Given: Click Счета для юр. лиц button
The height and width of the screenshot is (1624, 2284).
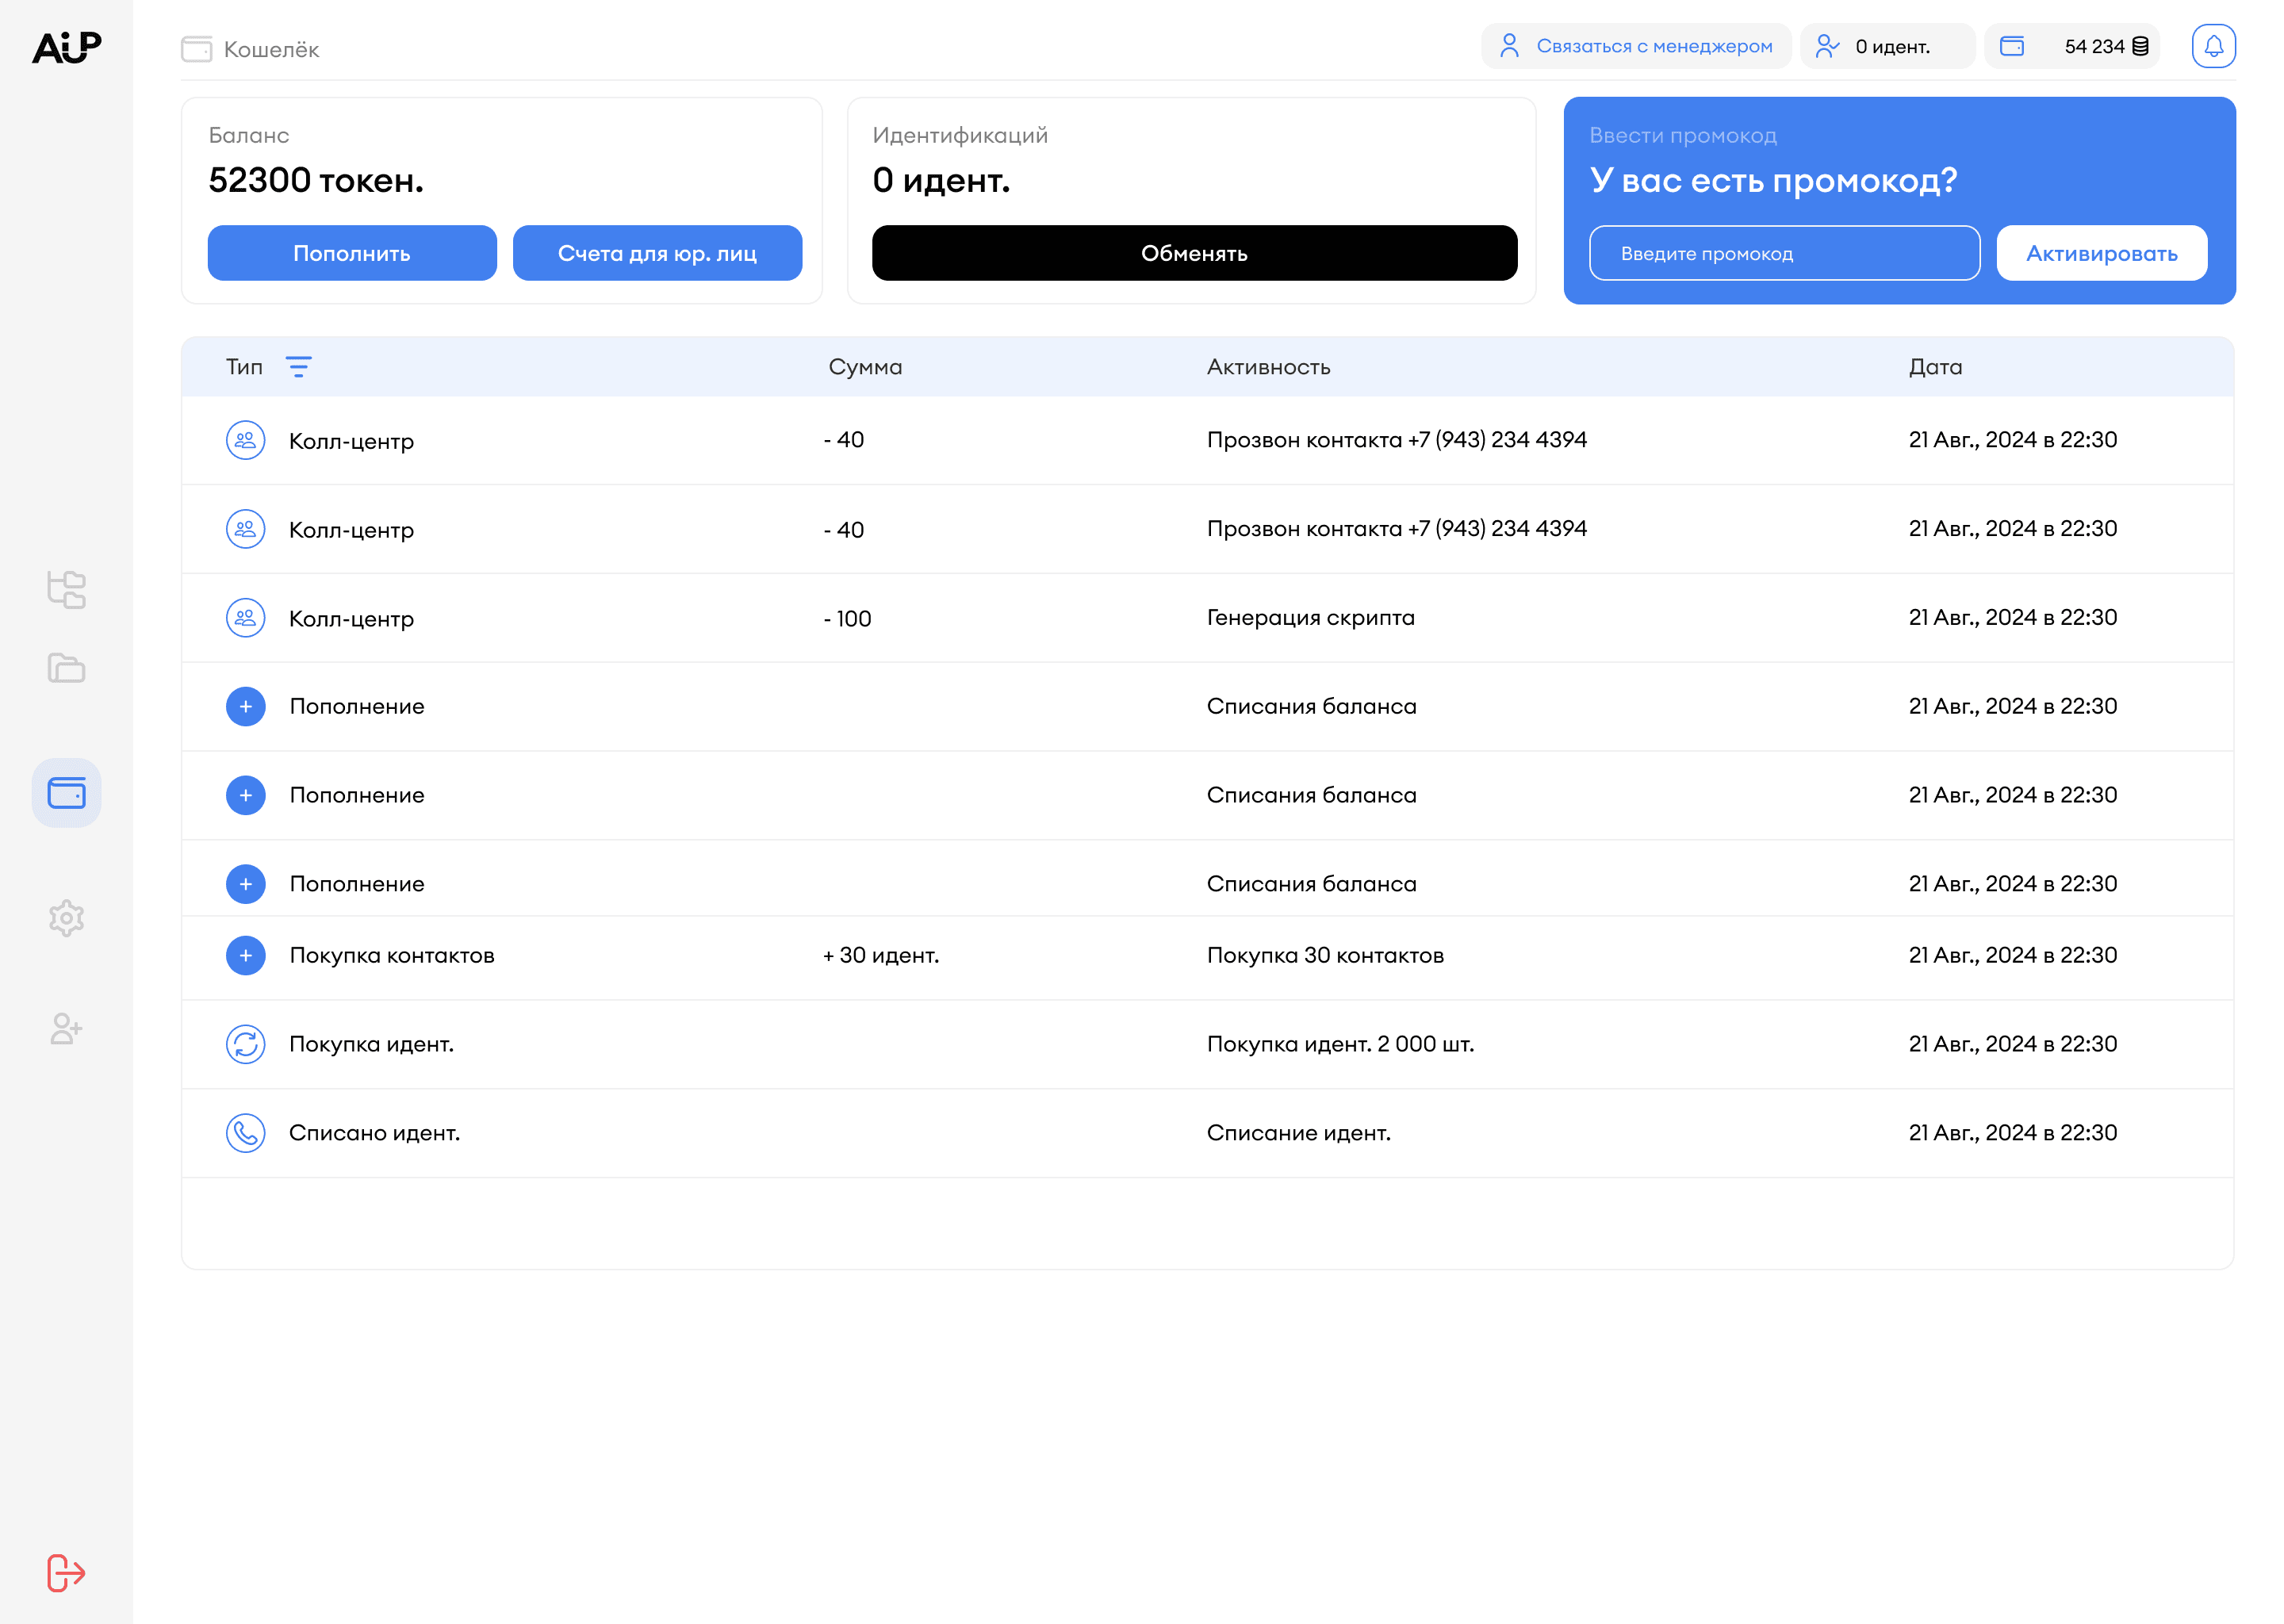Looking at the screenshot, I should (x=657, y=253).
